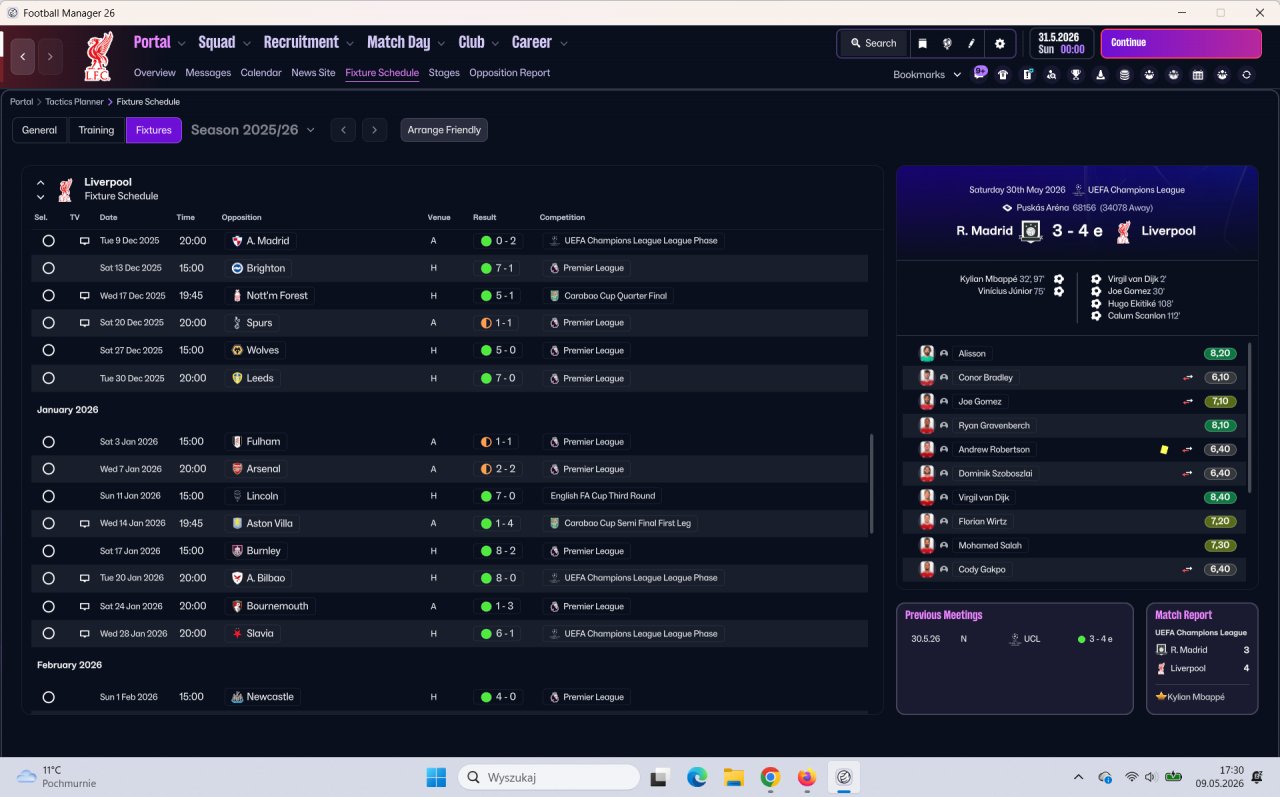Expand the Match Day menu dropdown arrow

(441, 43)
